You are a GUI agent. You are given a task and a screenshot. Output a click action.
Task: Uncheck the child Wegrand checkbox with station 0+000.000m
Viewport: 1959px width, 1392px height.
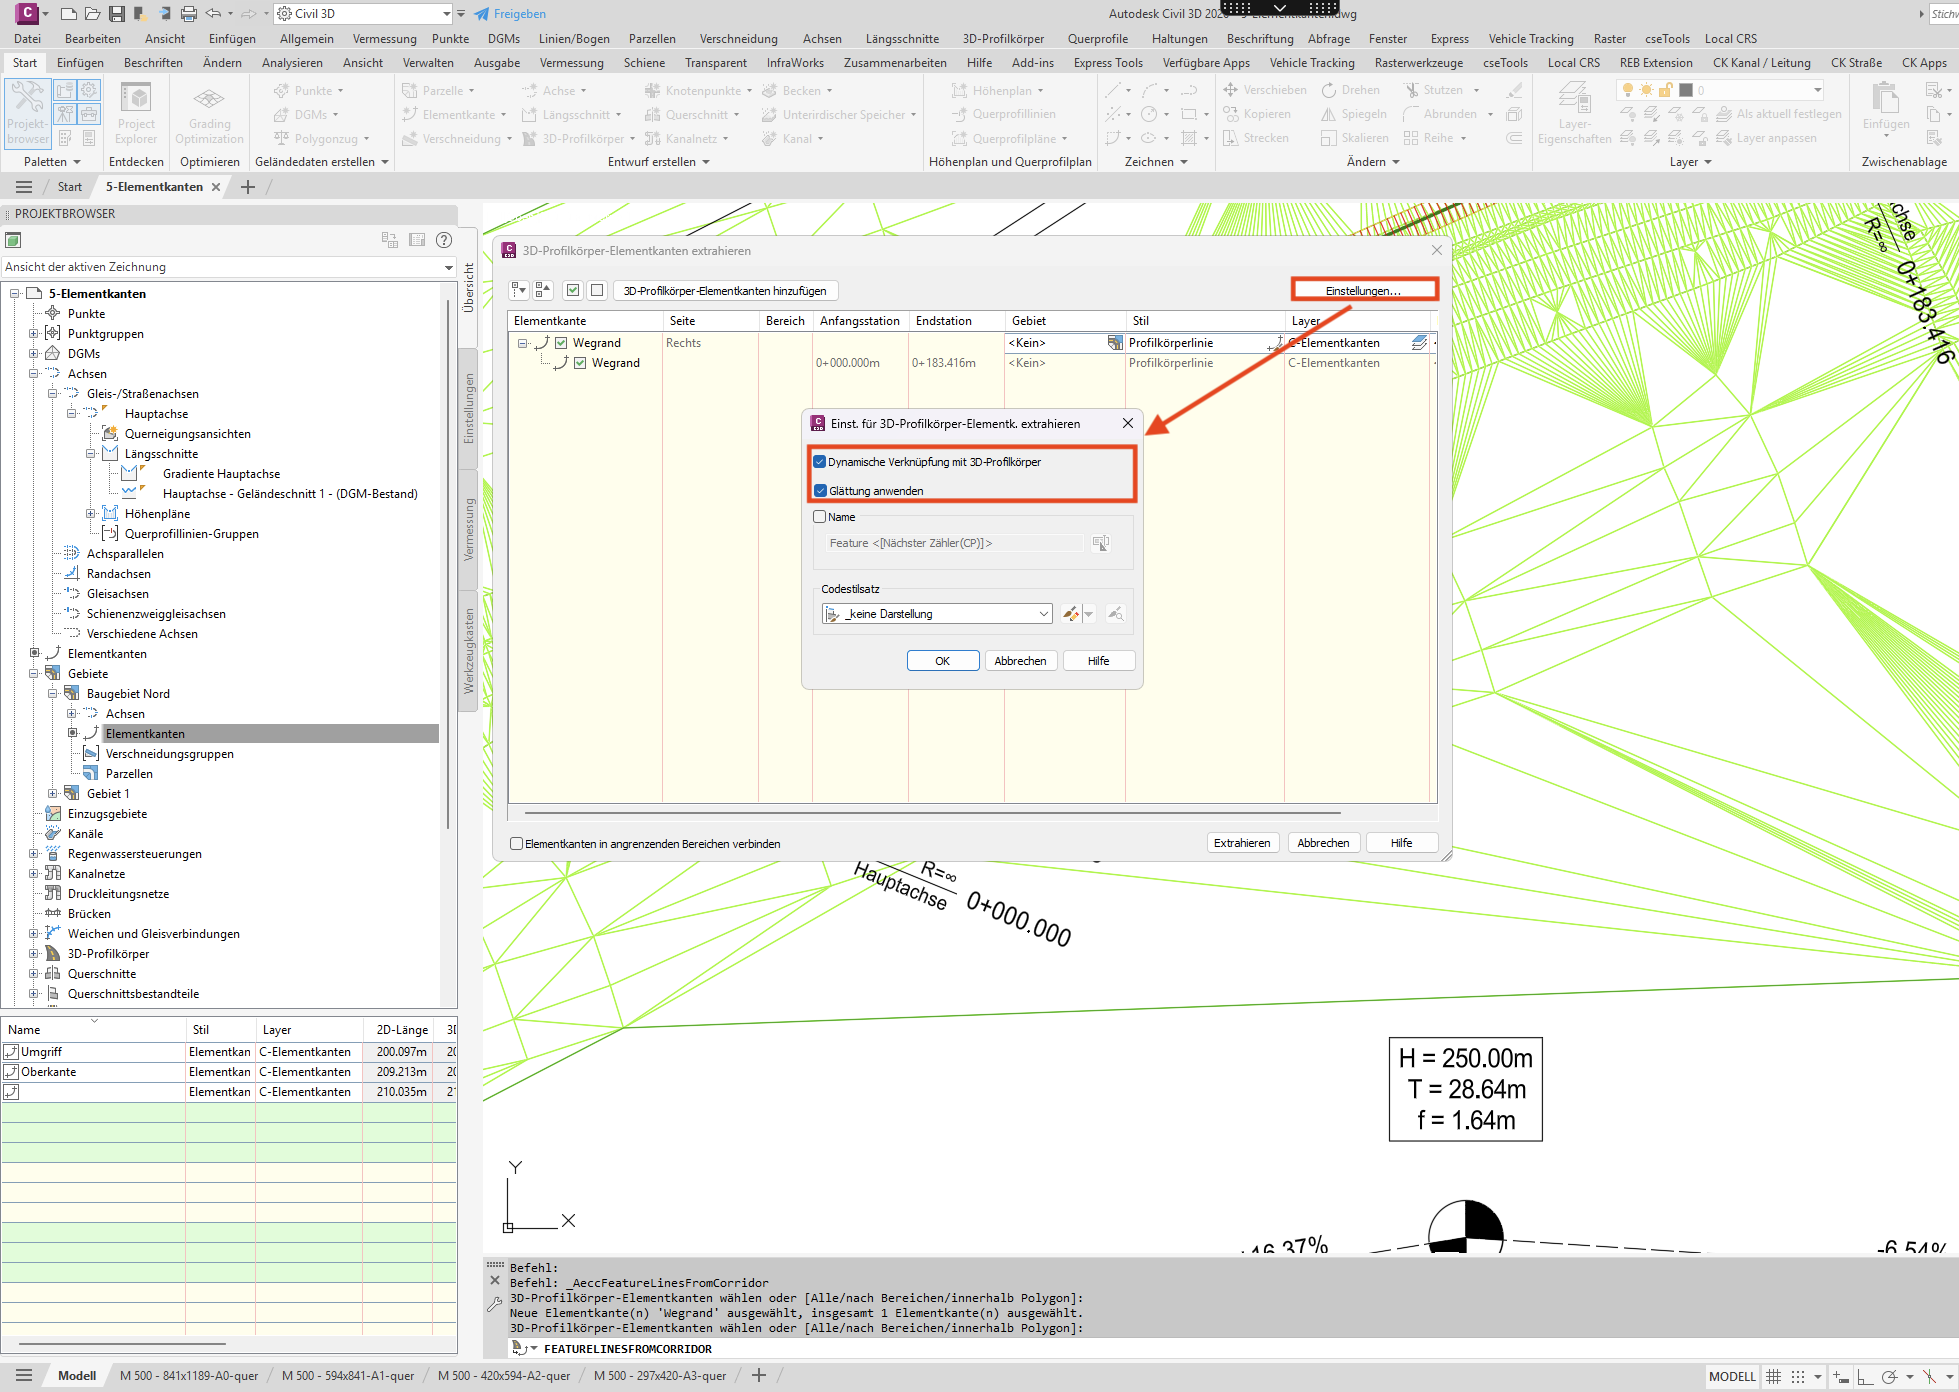click(580, 363)
